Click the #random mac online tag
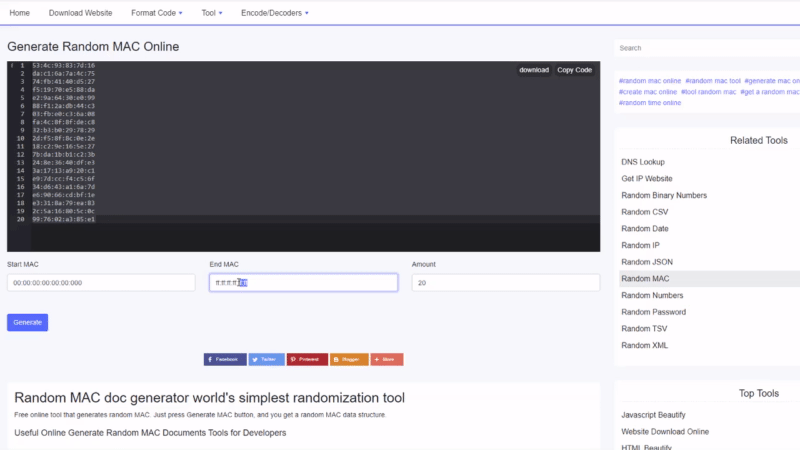This screenshot has height=450, width=800. [650, 81]
